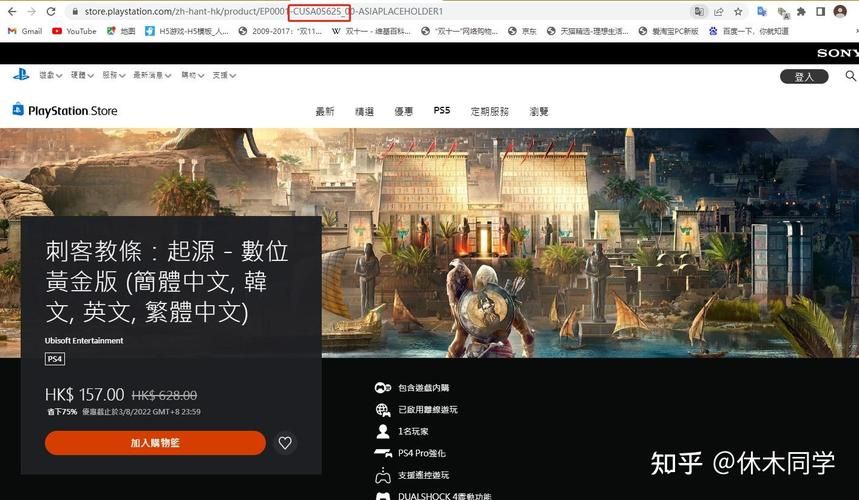Viewport: 859px width, 500px height.
Task: Open the site search magnifier
Action: 850,76
